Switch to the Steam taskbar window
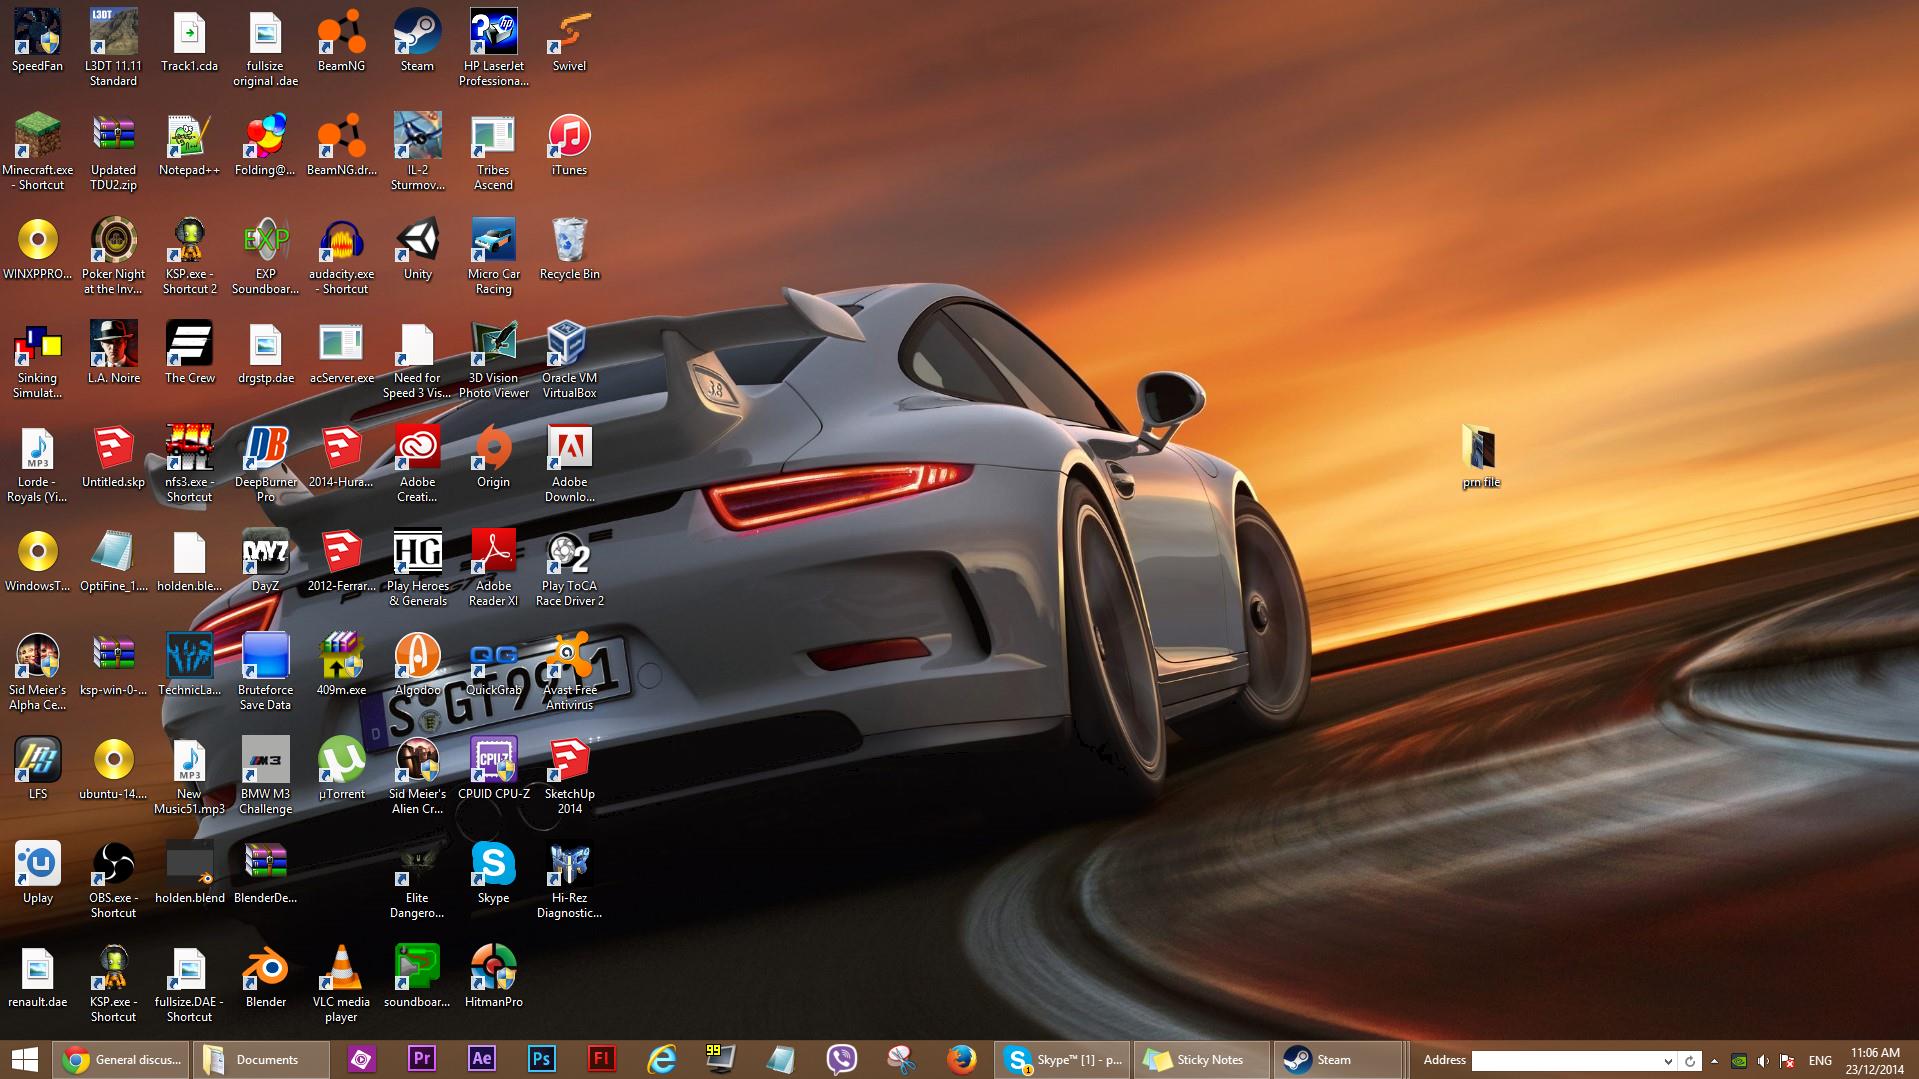The image size is (1919, 1079). [x=1340, y=1060]
